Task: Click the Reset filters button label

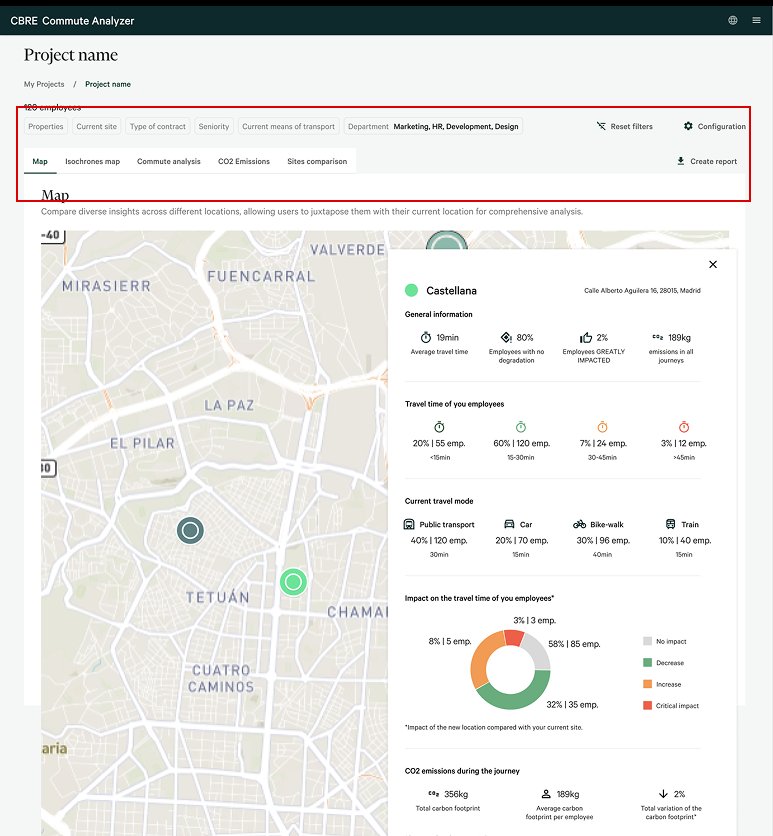Action: tap(631, 126)
